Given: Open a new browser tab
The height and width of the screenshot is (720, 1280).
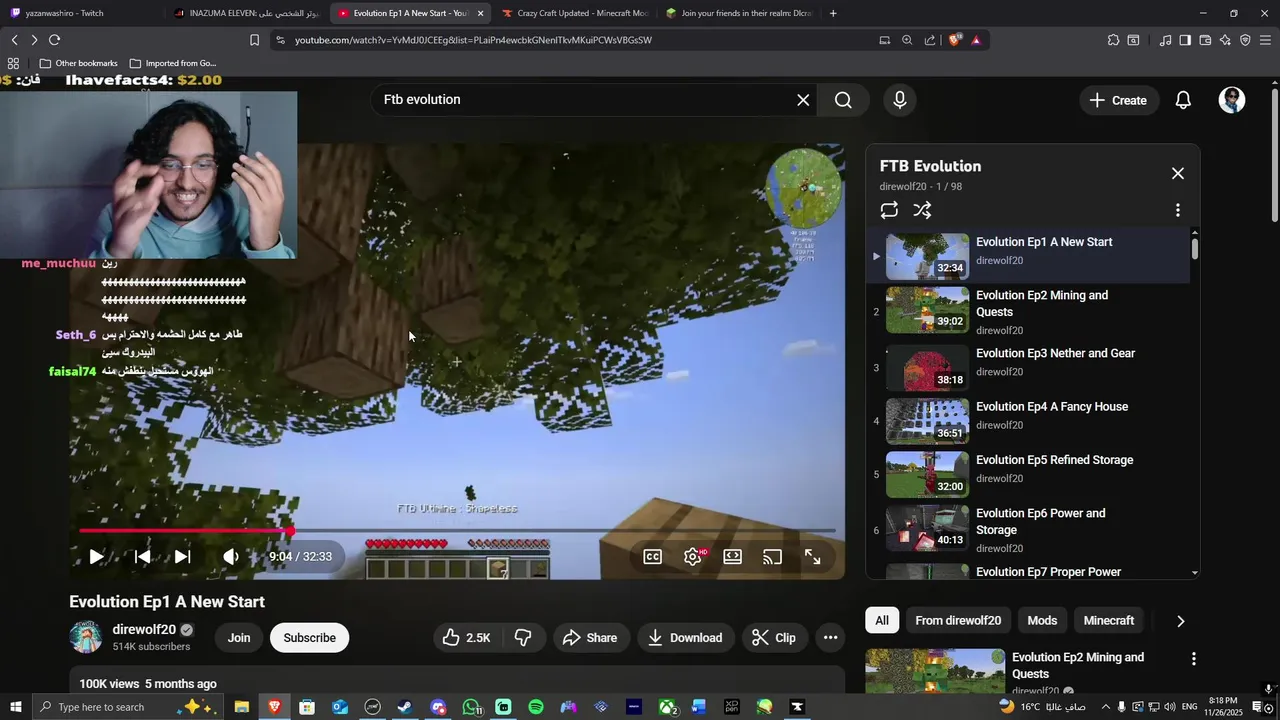Looking at the screenshot, I should point(833,13).
